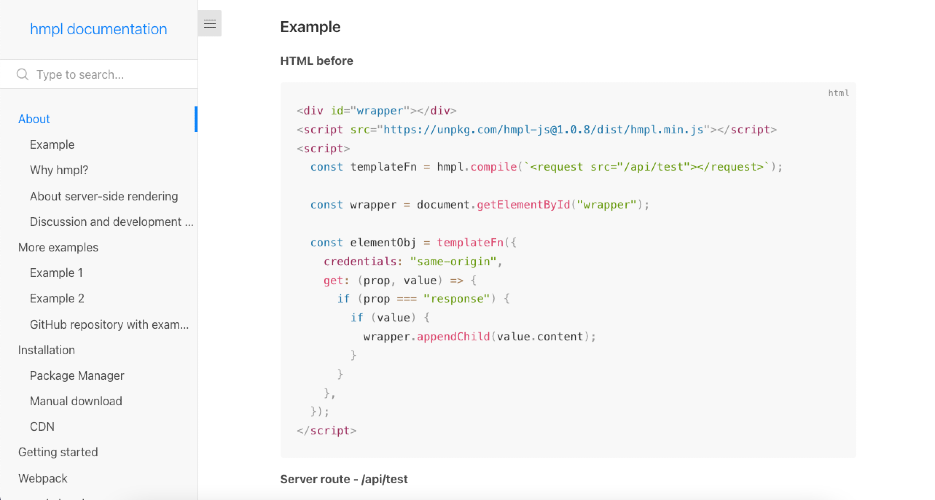Click the Server route - /api/test heading
The image size is (935, 500).
pos(344,479)
